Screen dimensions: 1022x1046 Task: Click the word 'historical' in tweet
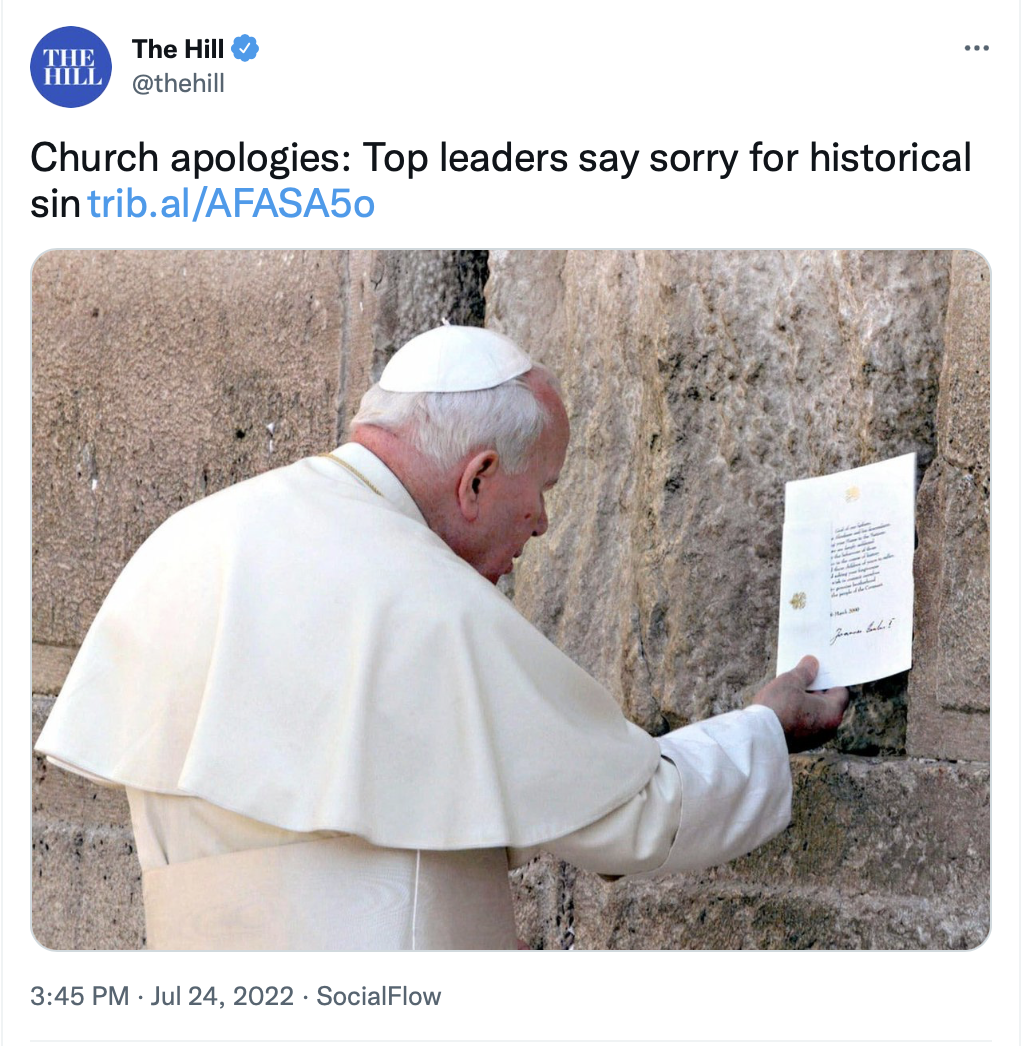pyautogui.click(x=891, y=158)
